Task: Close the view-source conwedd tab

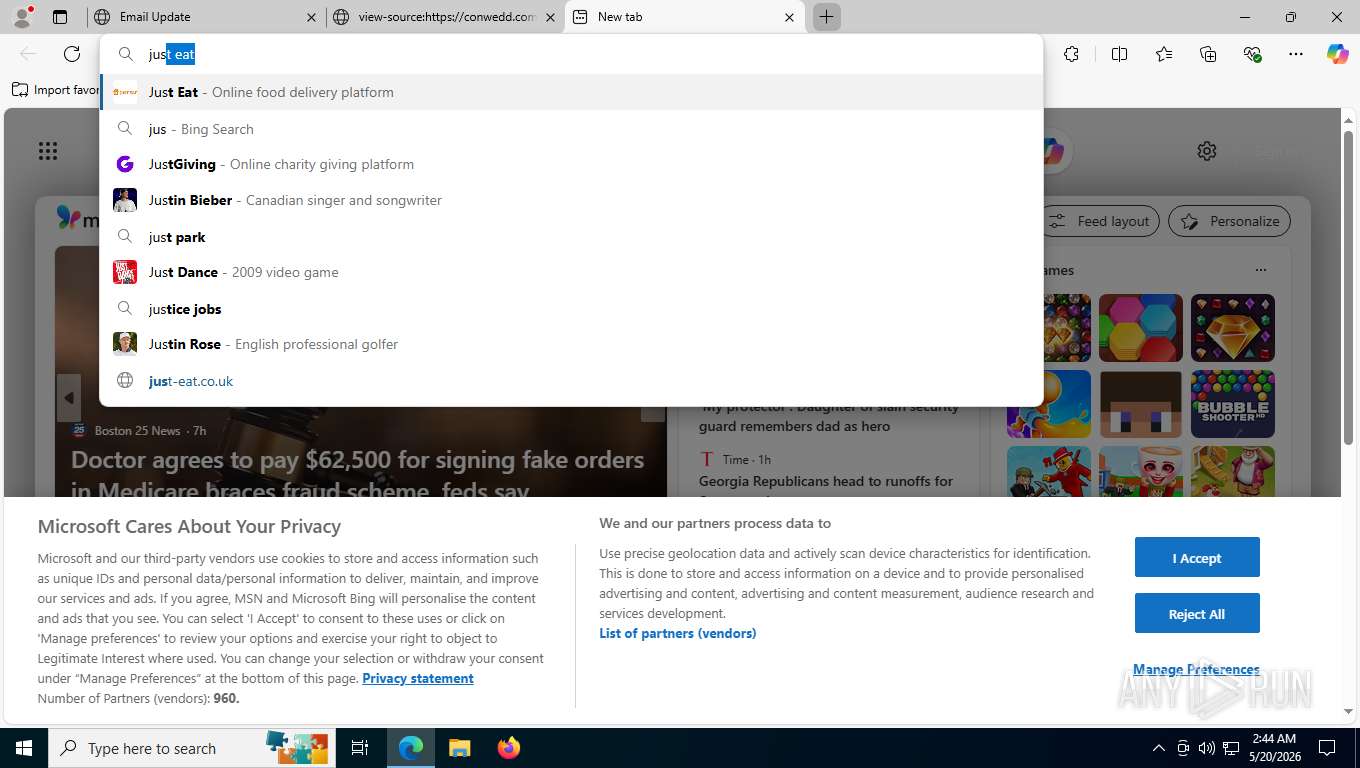Action: [x=551, y=17]
